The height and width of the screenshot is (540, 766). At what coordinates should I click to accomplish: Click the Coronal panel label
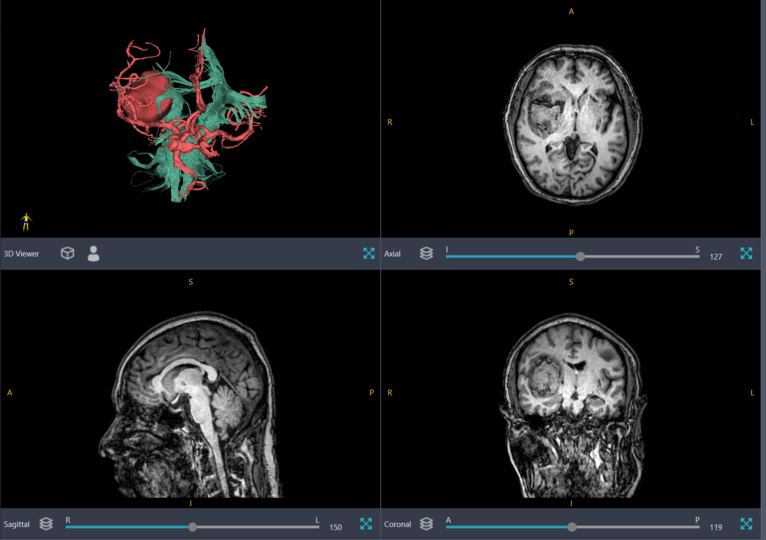coord(397,524)
